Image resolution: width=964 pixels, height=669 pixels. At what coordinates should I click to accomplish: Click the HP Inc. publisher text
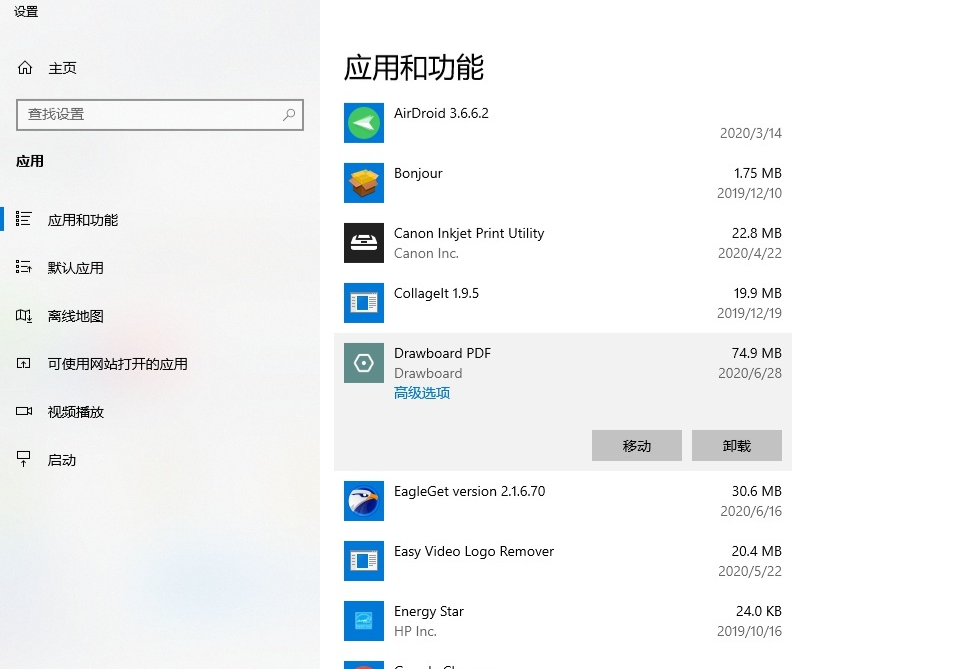click(415, 631)
